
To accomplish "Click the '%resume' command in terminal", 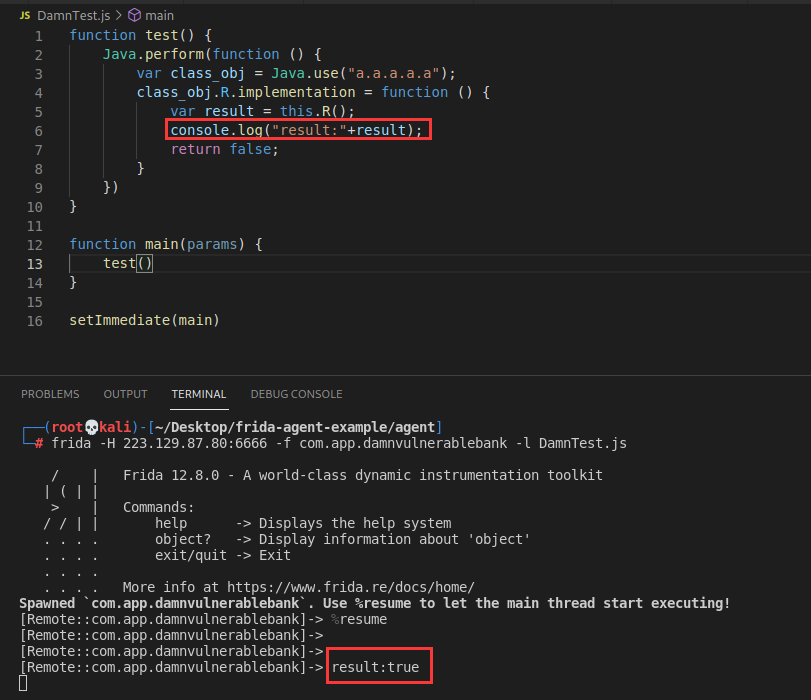I will point(359,619).
